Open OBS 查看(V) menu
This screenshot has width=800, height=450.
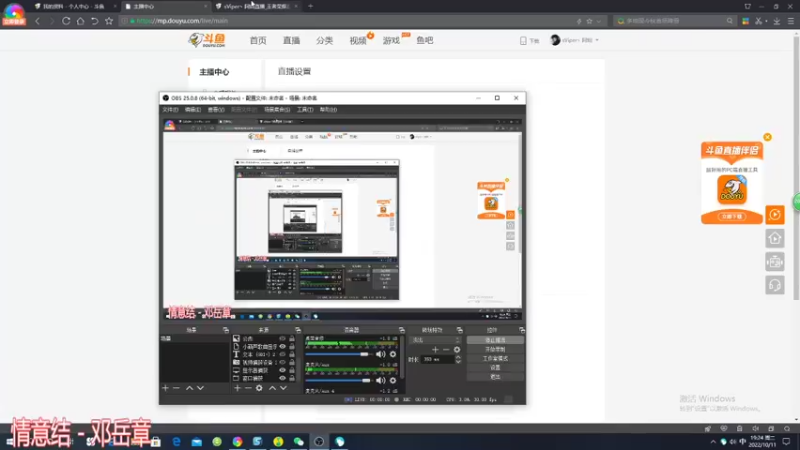click(x=216, y=110)
